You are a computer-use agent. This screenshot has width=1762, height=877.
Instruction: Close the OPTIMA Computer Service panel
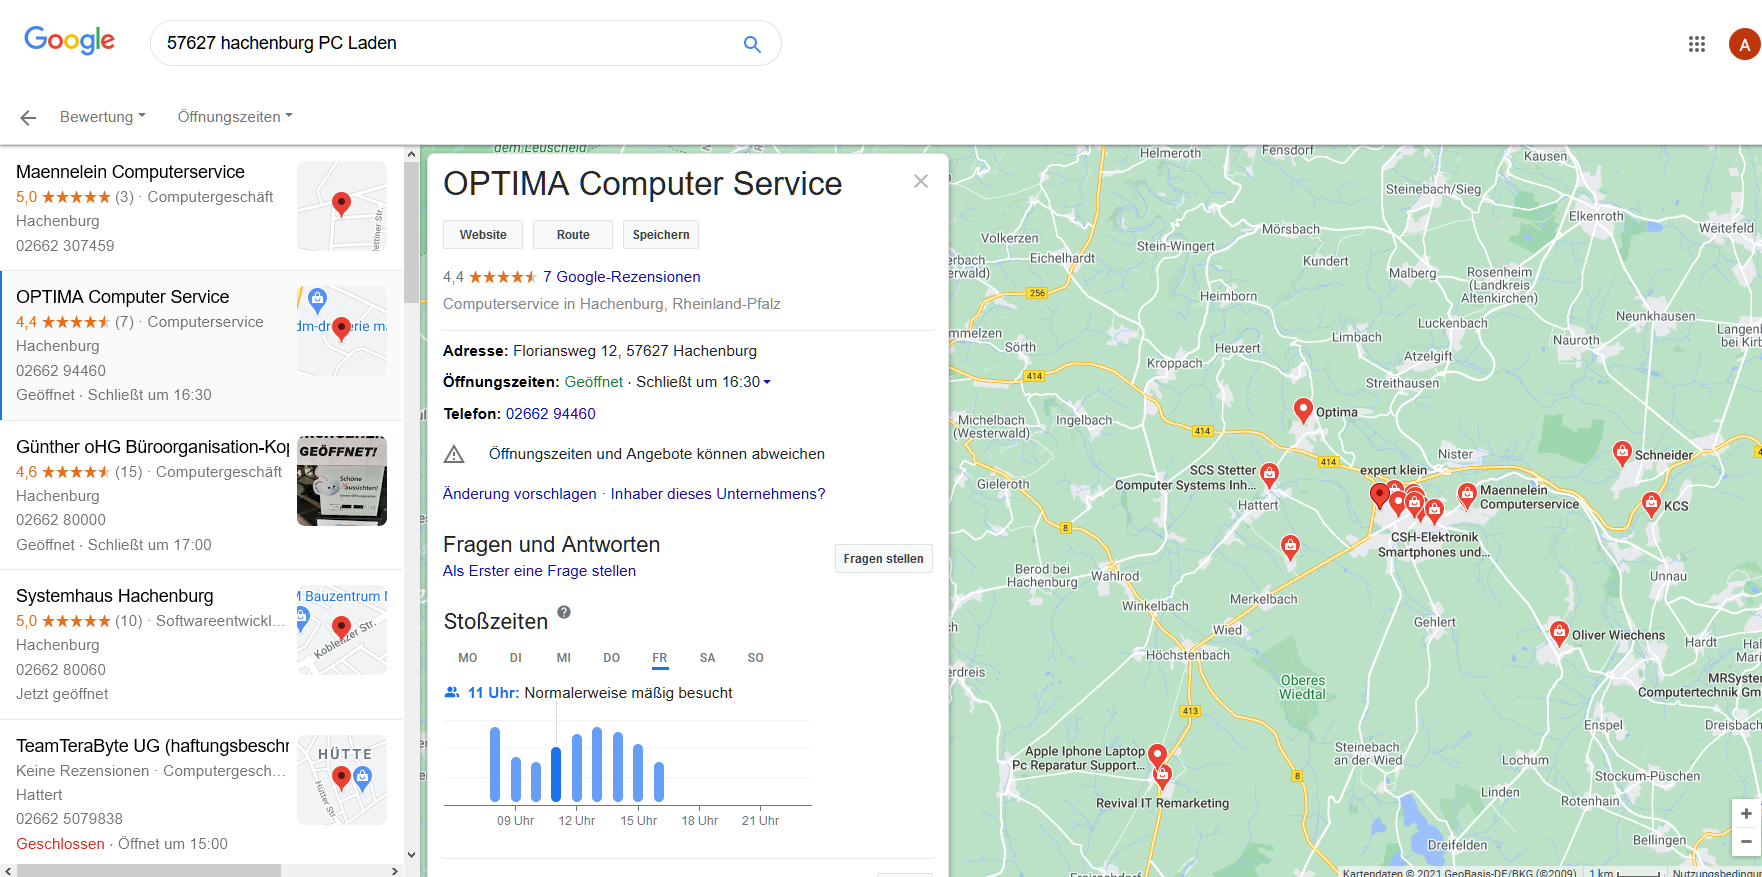pyautogui.click(x=921, y=181)
